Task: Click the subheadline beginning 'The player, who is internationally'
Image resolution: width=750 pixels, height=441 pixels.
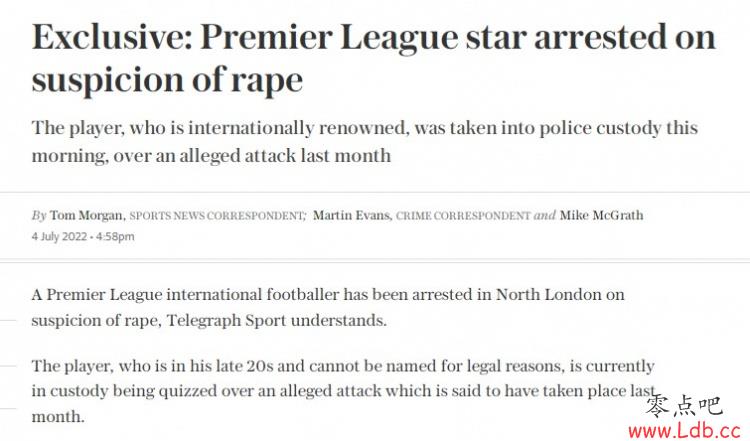Action: click(x=364, y=142)
